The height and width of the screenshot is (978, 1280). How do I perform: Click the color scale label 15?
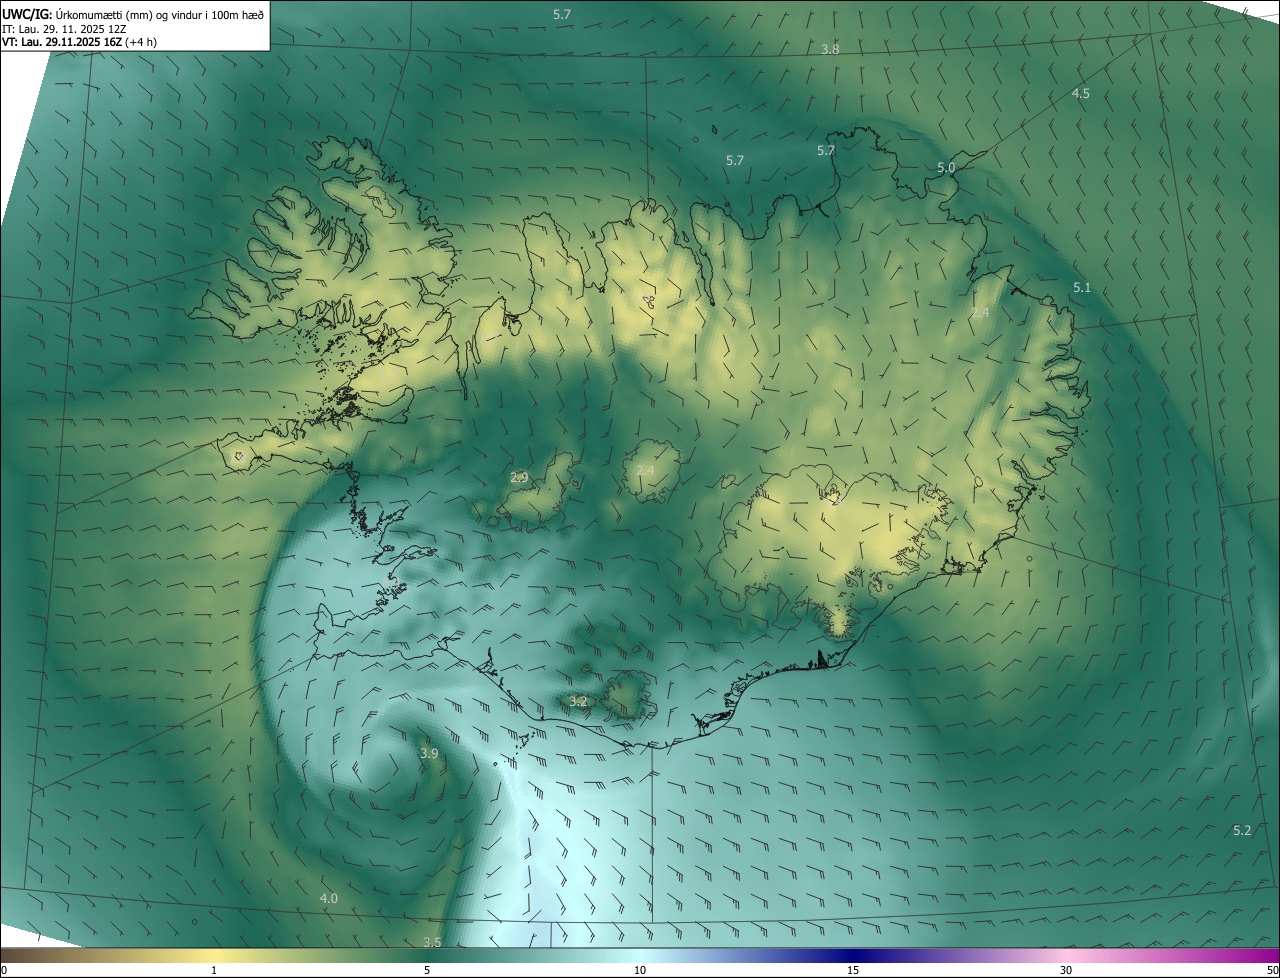pos(853,970)
